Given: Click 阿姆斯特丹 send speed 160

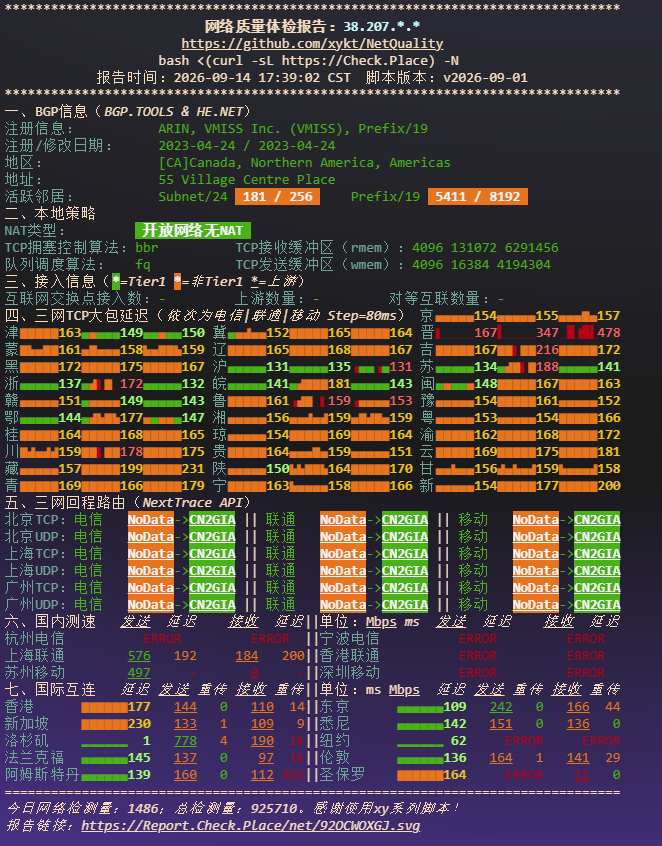Looking at the screenshot, I should pyautogui.click(x=185, y=775).
